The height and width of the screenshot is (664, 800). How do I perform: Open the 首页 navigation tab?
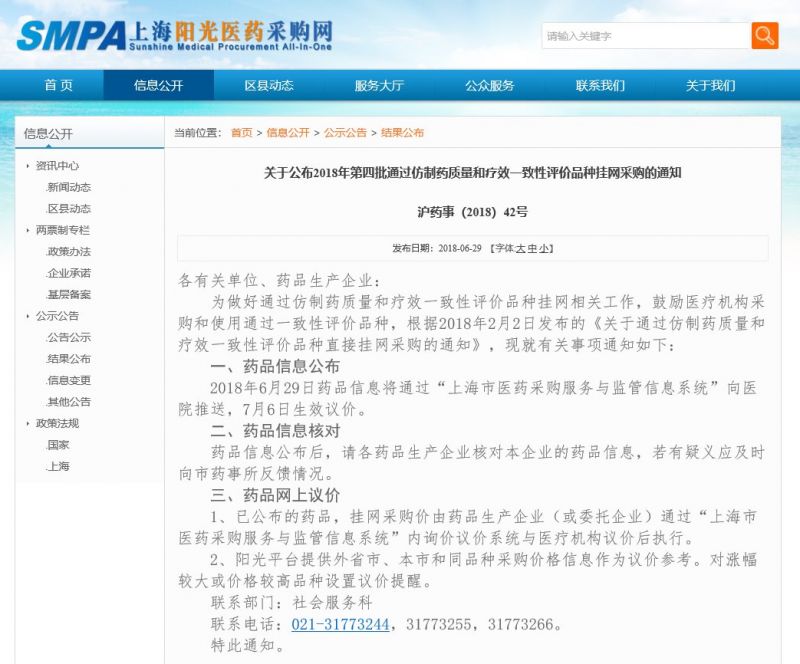[x=58, y=85]
